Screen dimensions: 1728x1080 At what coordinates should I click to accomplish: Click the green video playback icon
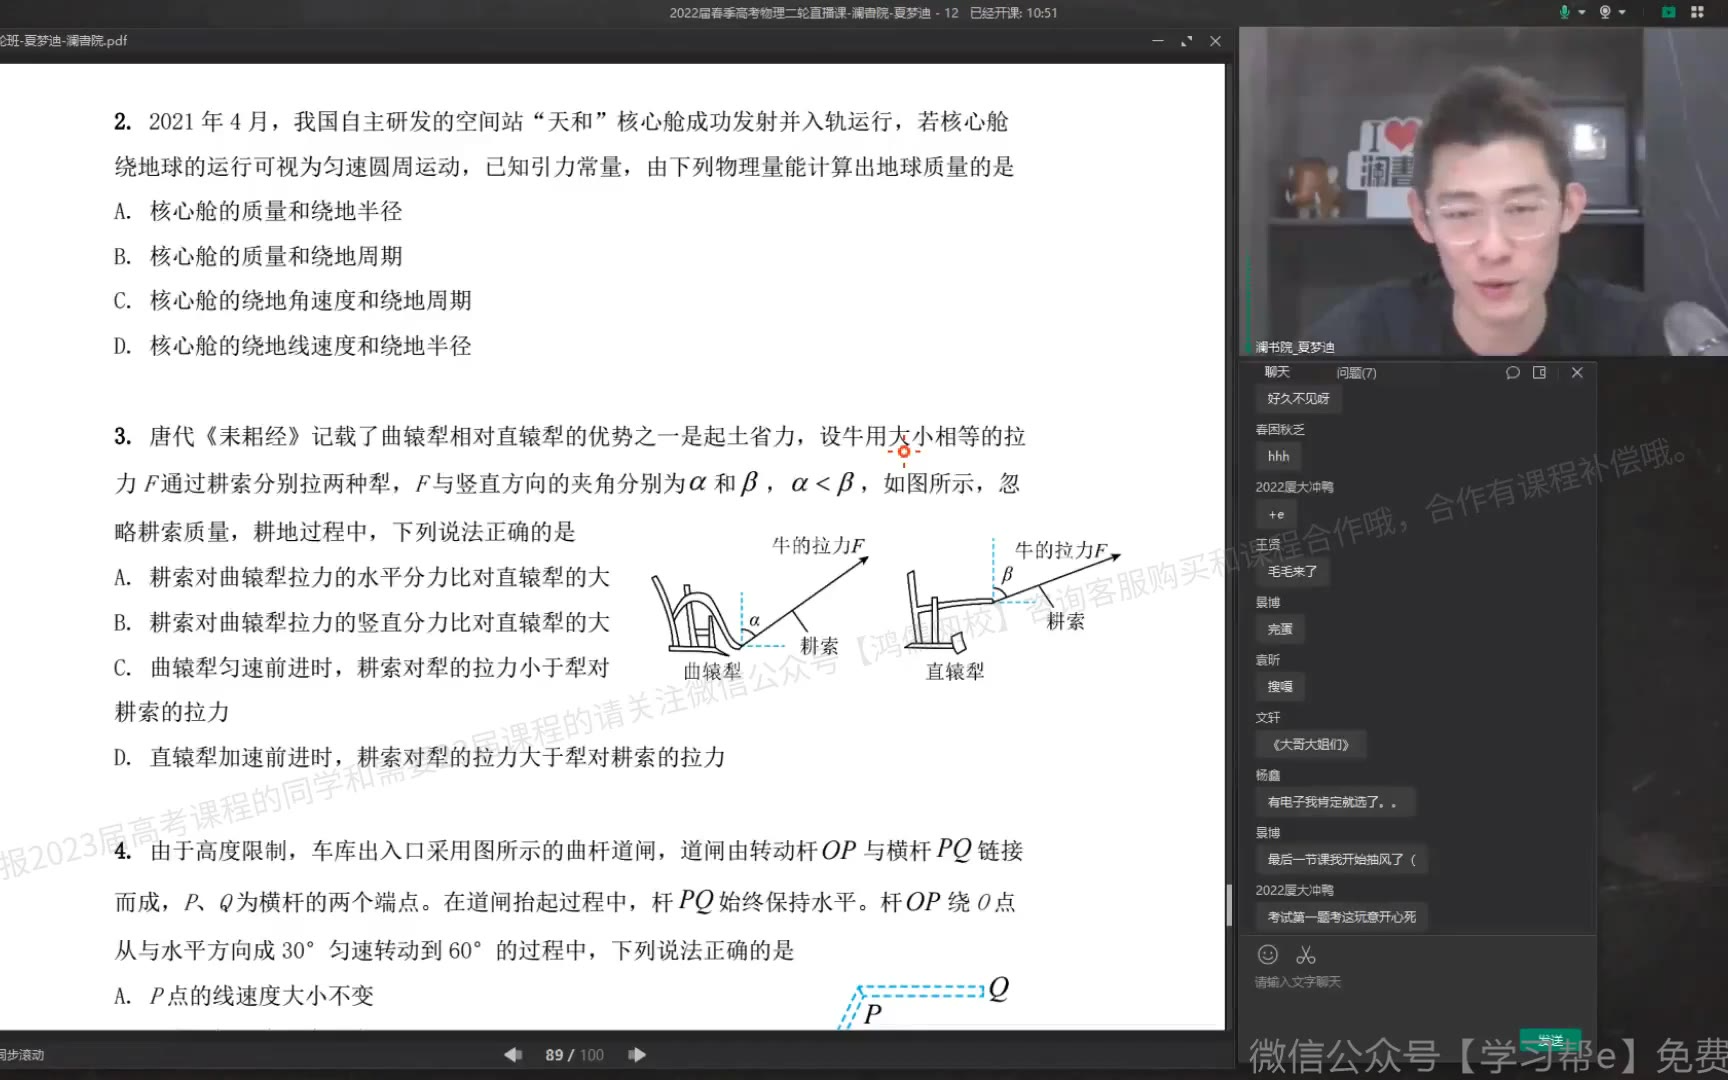coord(1668,12)
